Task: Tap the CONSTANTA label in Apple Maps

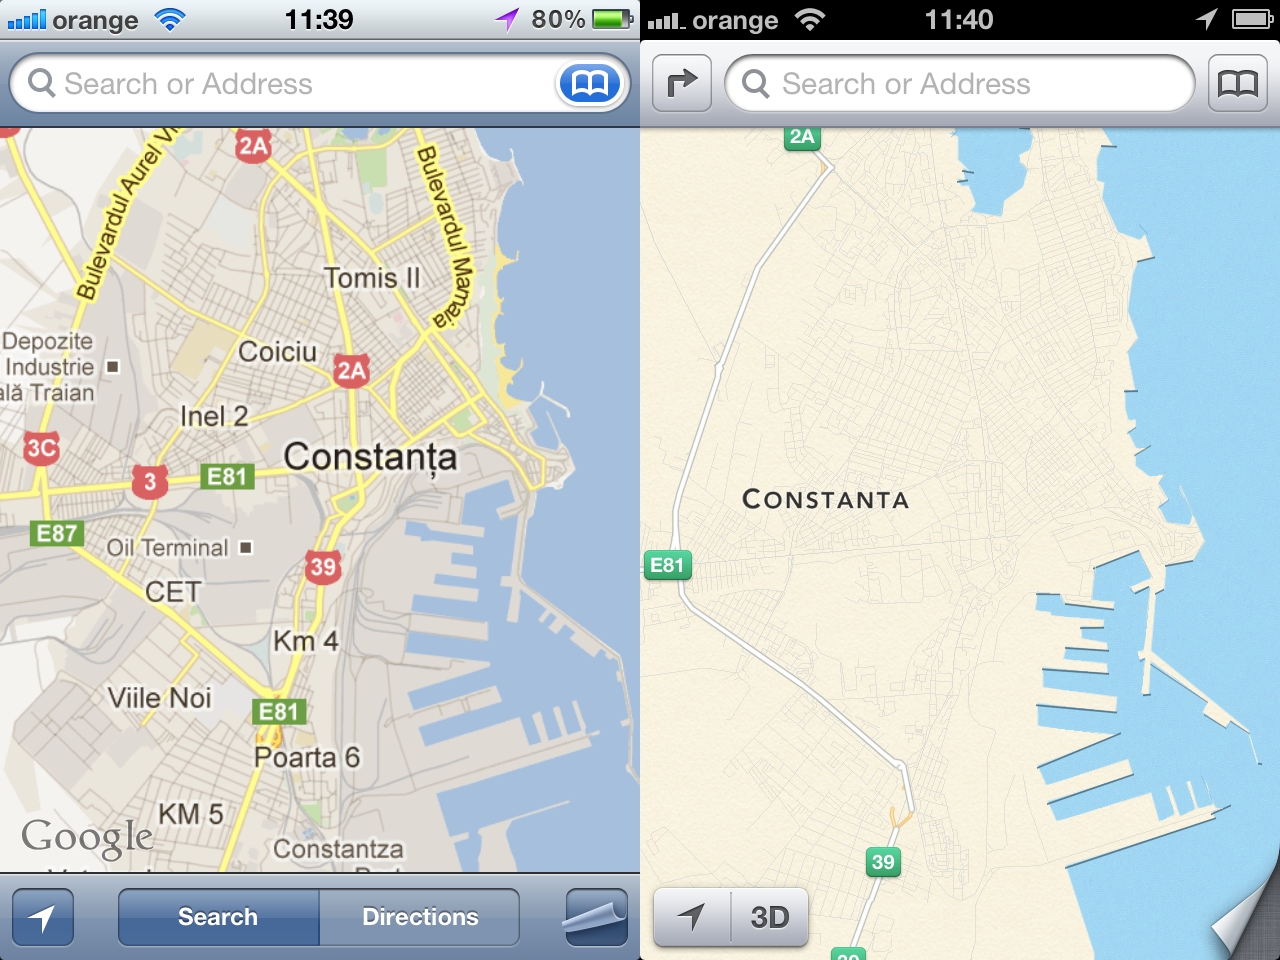Action: click(826, 500)
